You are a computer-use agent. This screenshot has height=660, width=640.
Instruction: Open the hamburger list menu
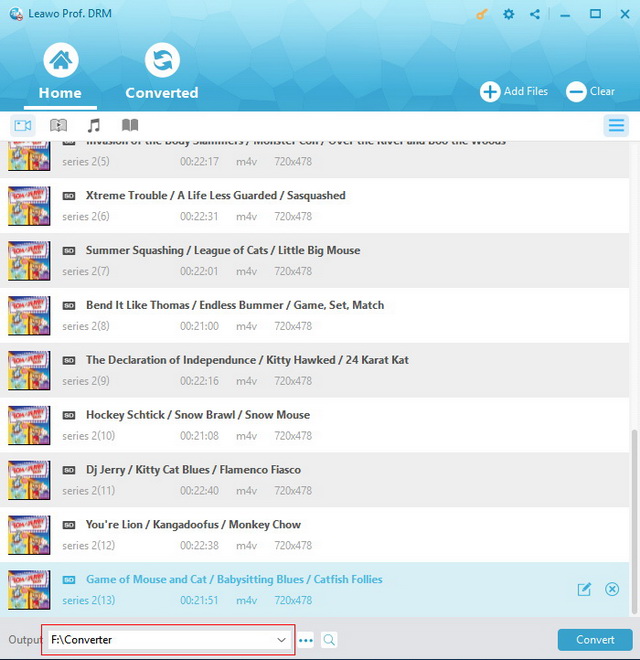[616, 125]
